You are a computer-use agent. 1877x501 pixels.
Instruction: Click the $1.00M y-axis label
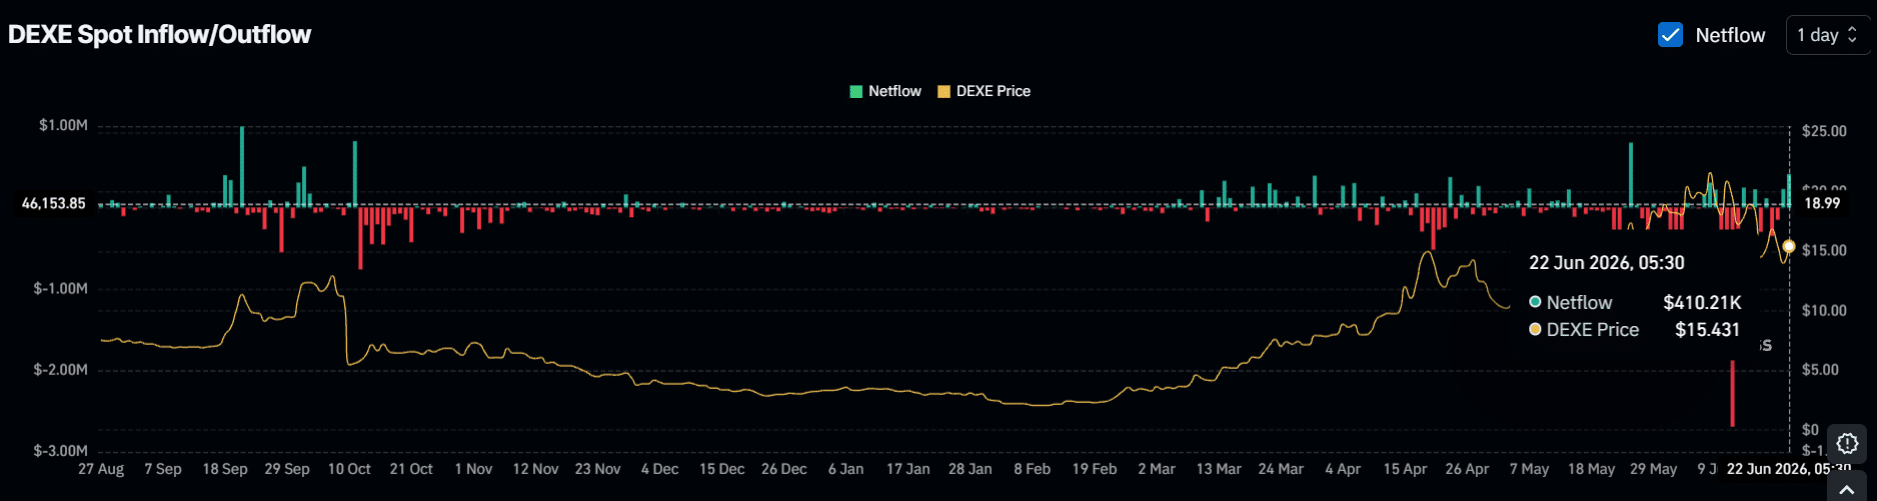[x=63, y=125]
